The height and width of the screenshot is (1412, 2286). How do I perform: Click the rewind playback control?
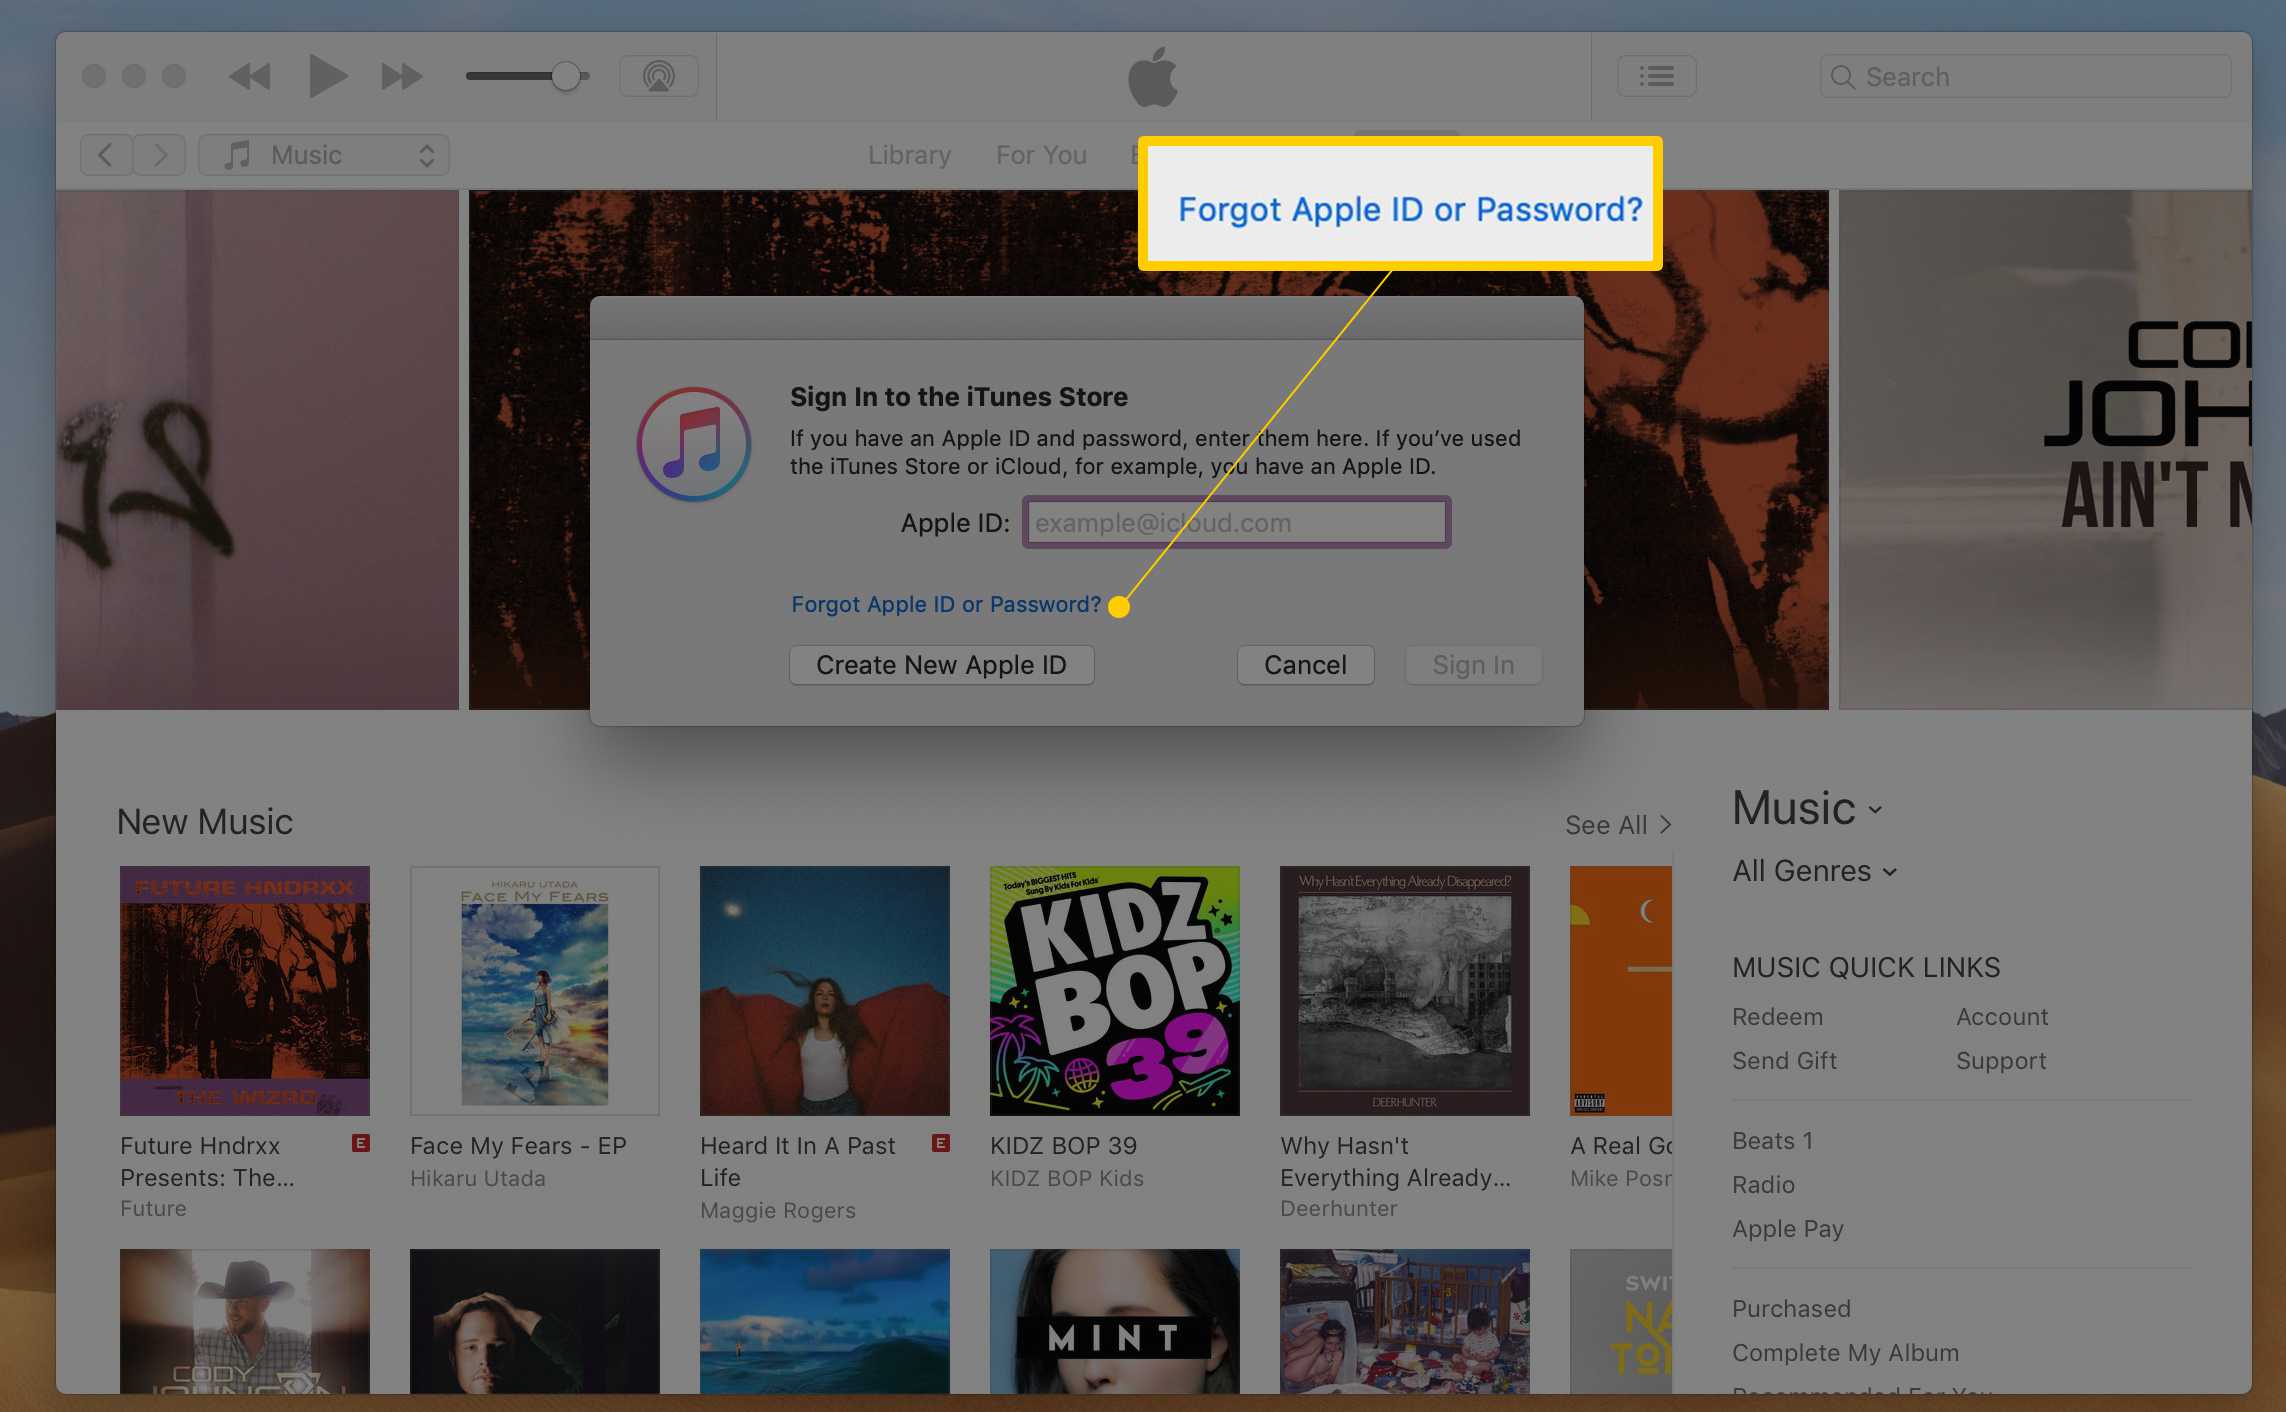[x=250, y=77]
